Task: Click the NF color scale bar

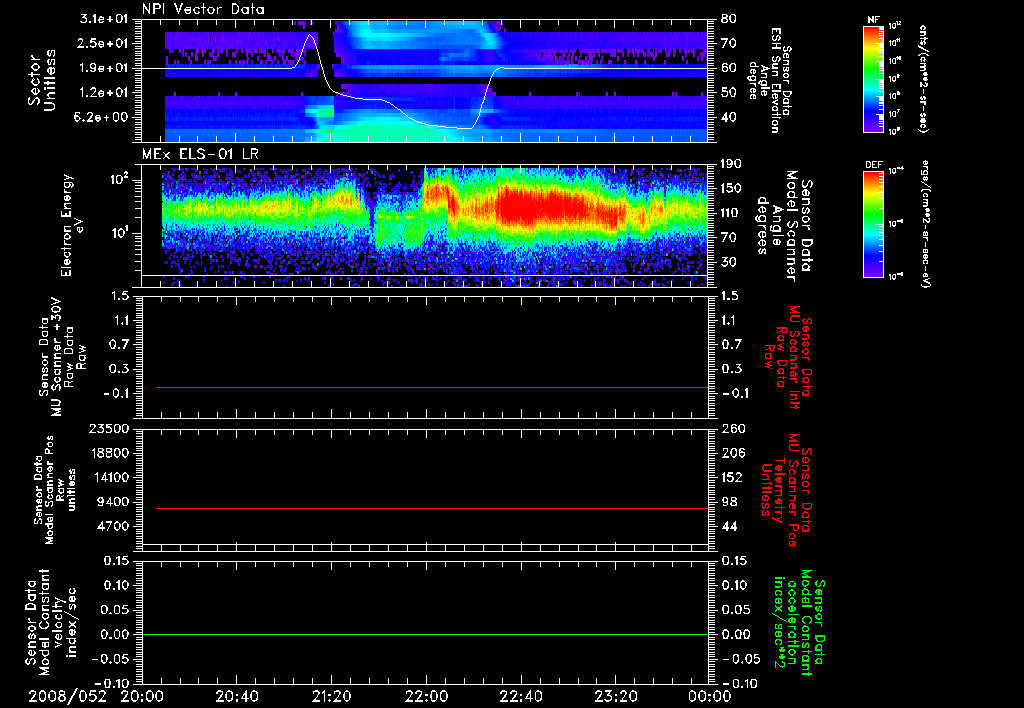Action: pos(874,79)
